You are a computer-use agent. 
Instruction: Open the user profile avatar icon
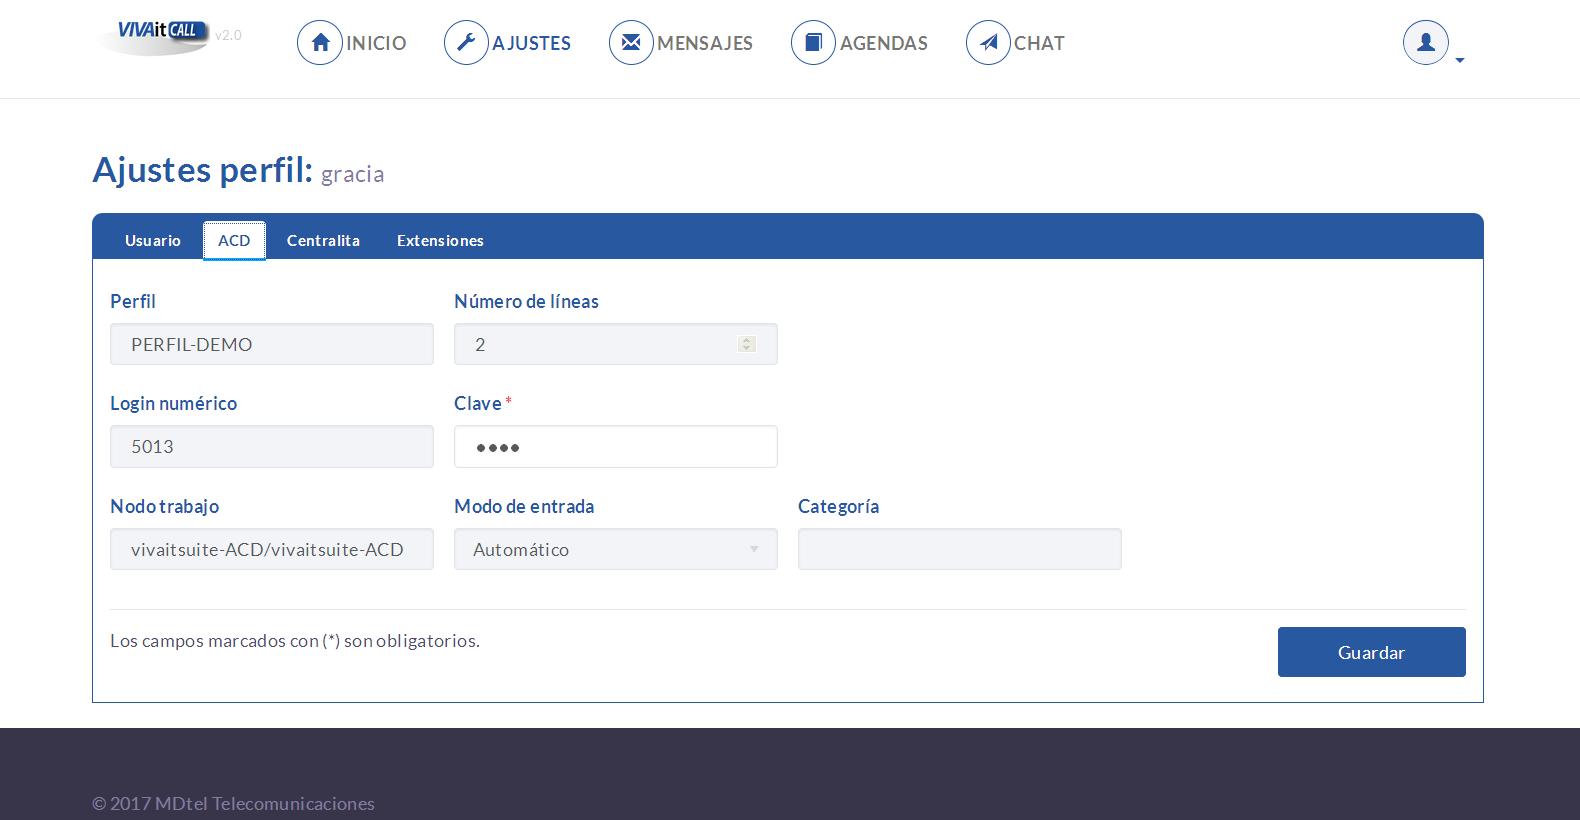pos(1426,43)
